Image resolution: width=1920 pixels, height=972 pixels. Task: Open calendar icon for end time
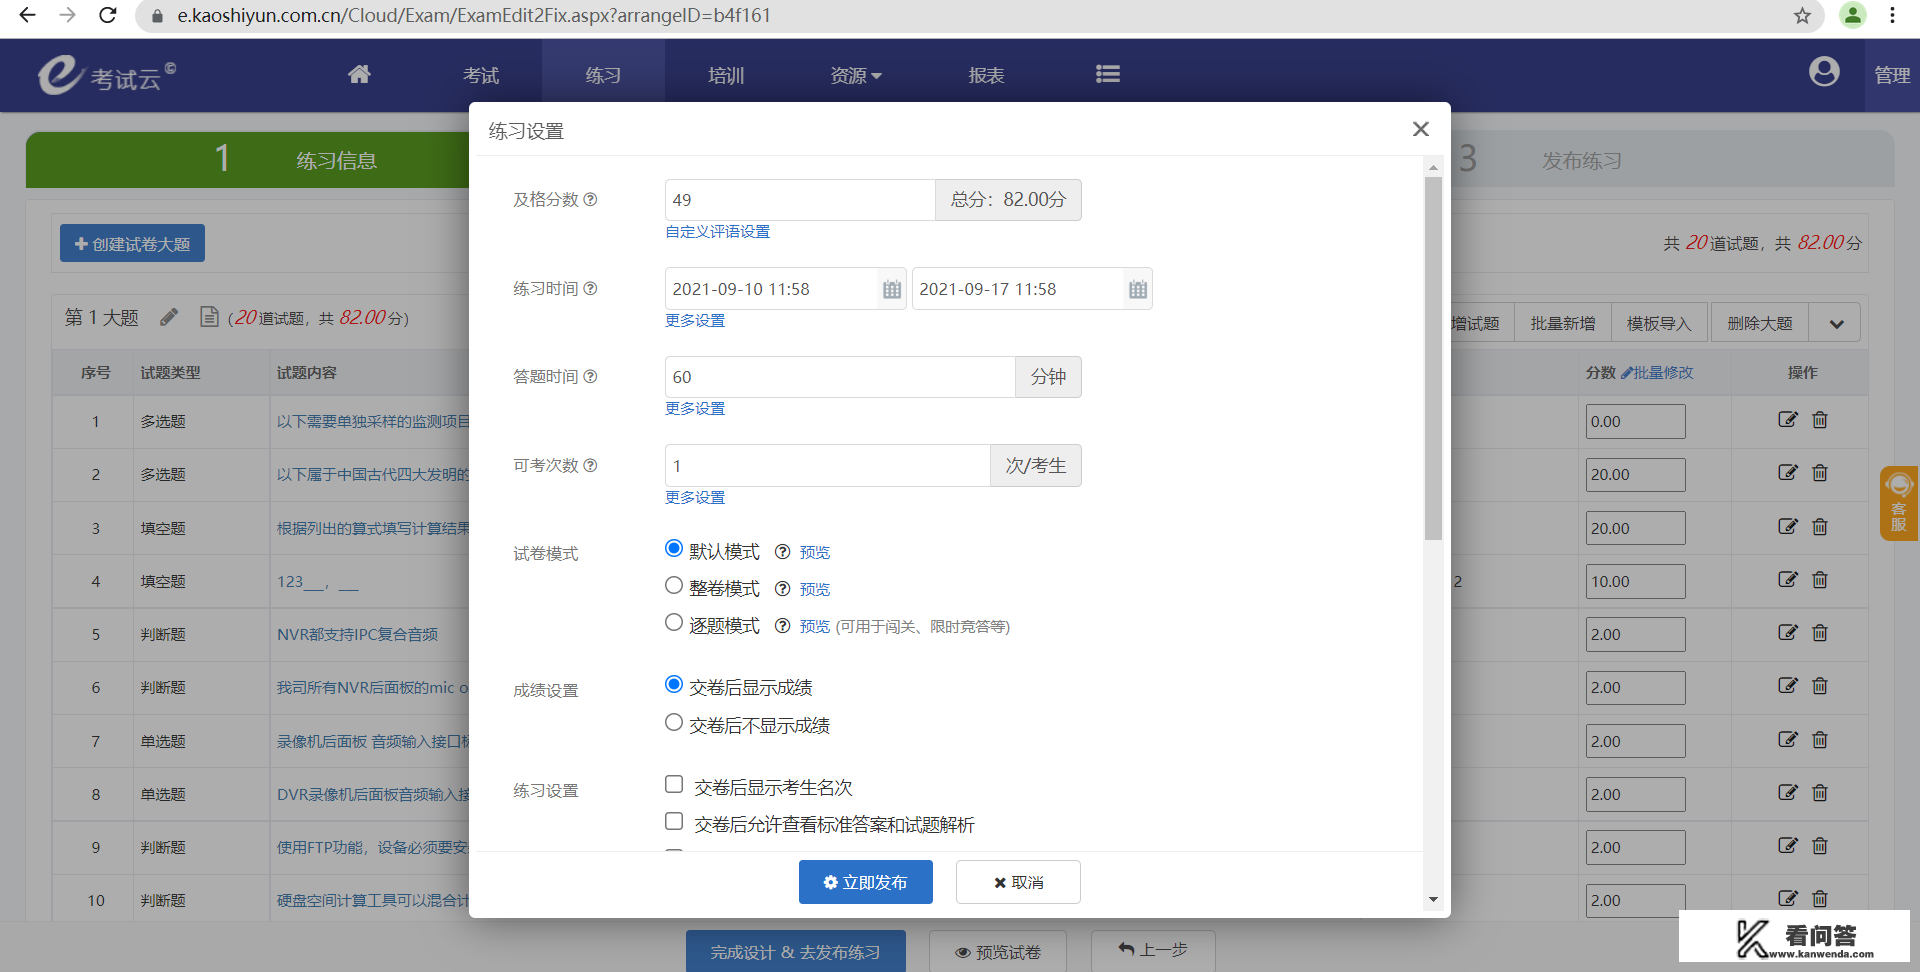pos(1138,290)
